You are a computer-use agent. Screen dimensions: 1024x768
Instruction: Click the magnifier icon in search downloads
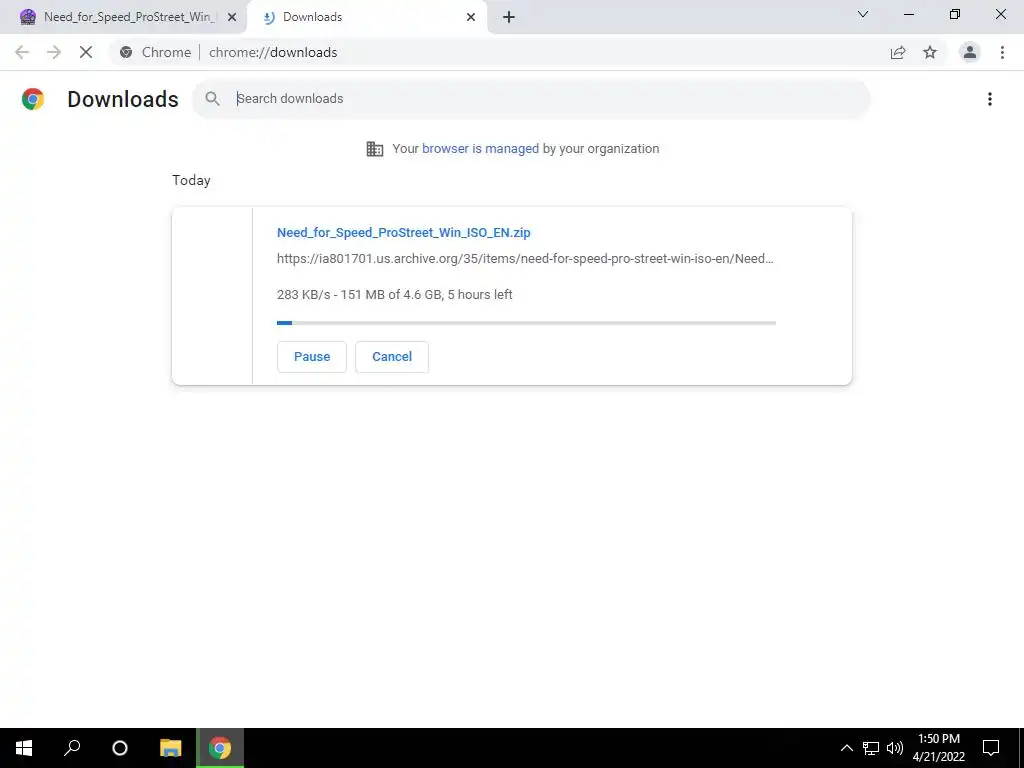click(x=212, y=99)
